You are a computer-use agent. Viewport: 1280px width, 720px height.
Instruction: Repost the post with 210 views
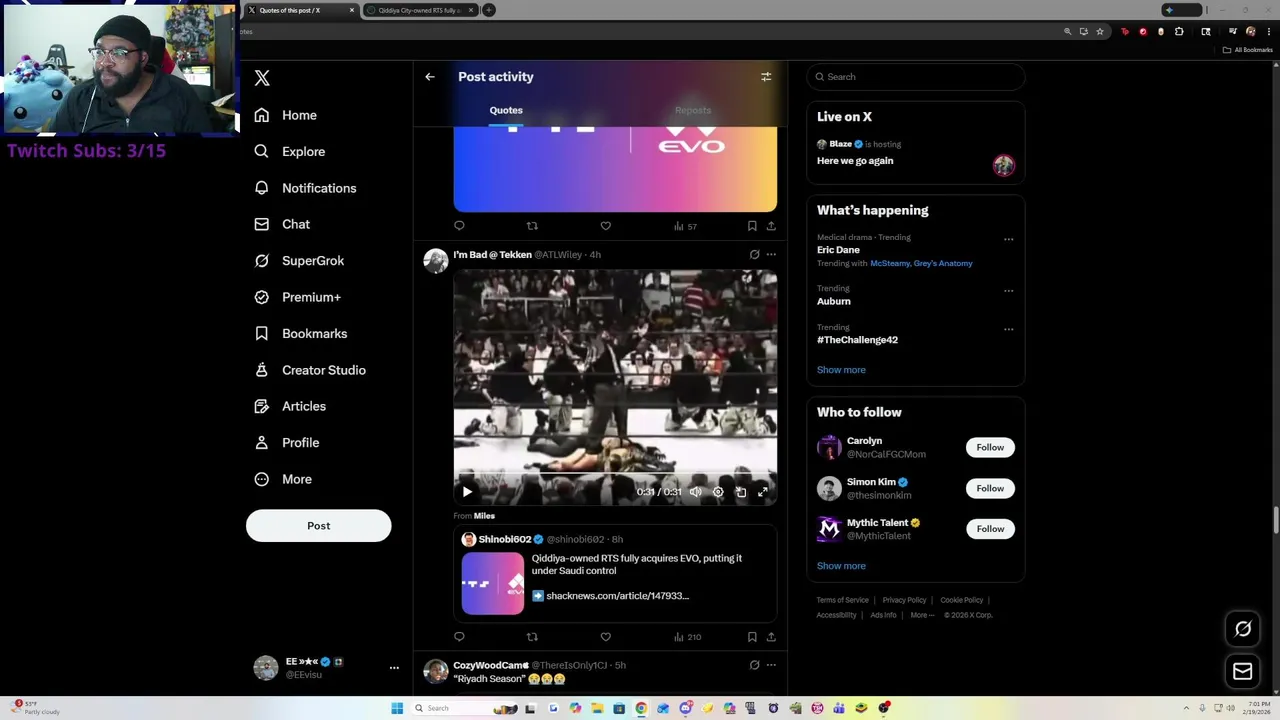[532, 637]
